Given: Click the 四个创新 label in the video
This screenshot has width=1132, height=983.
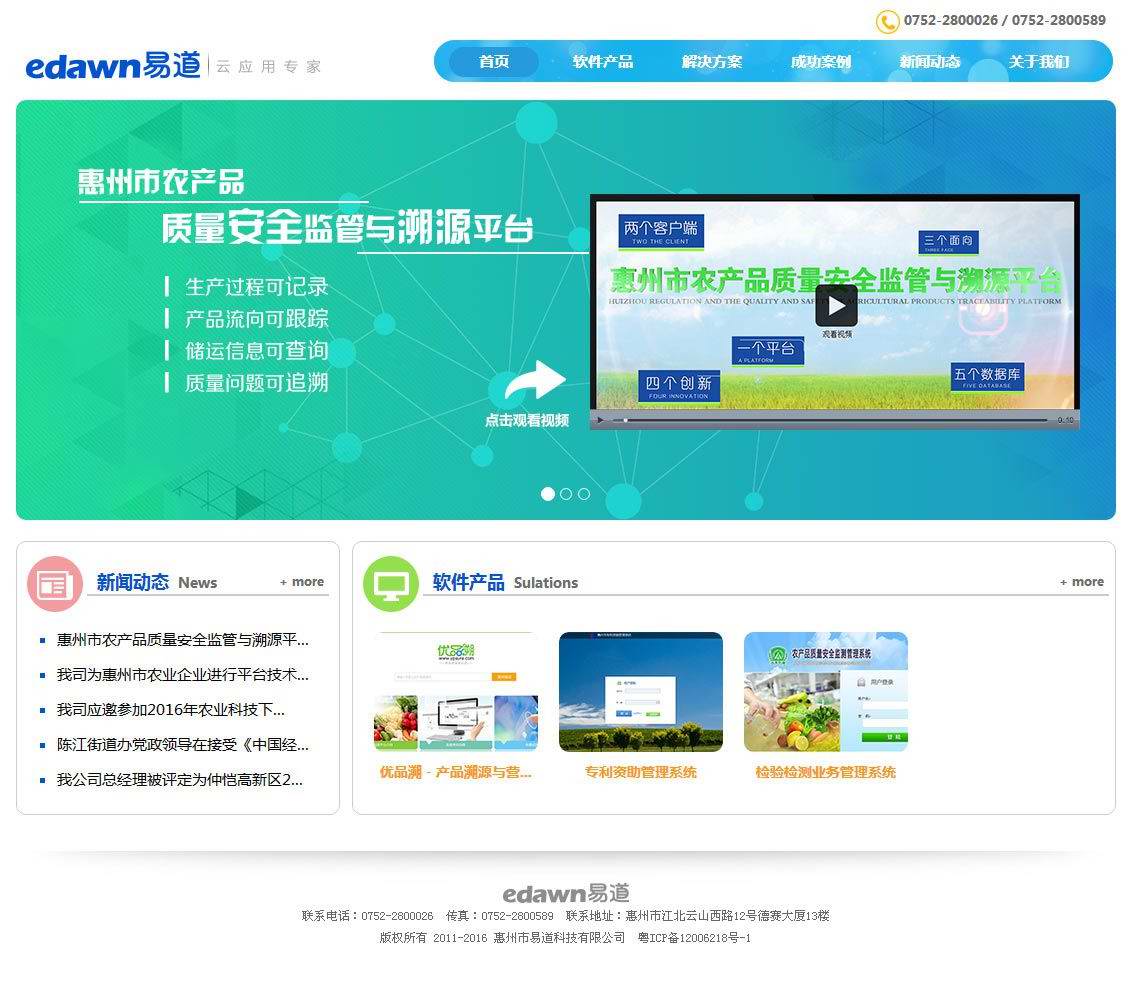Looking at the screenshot, I should [x=679, y=386].
